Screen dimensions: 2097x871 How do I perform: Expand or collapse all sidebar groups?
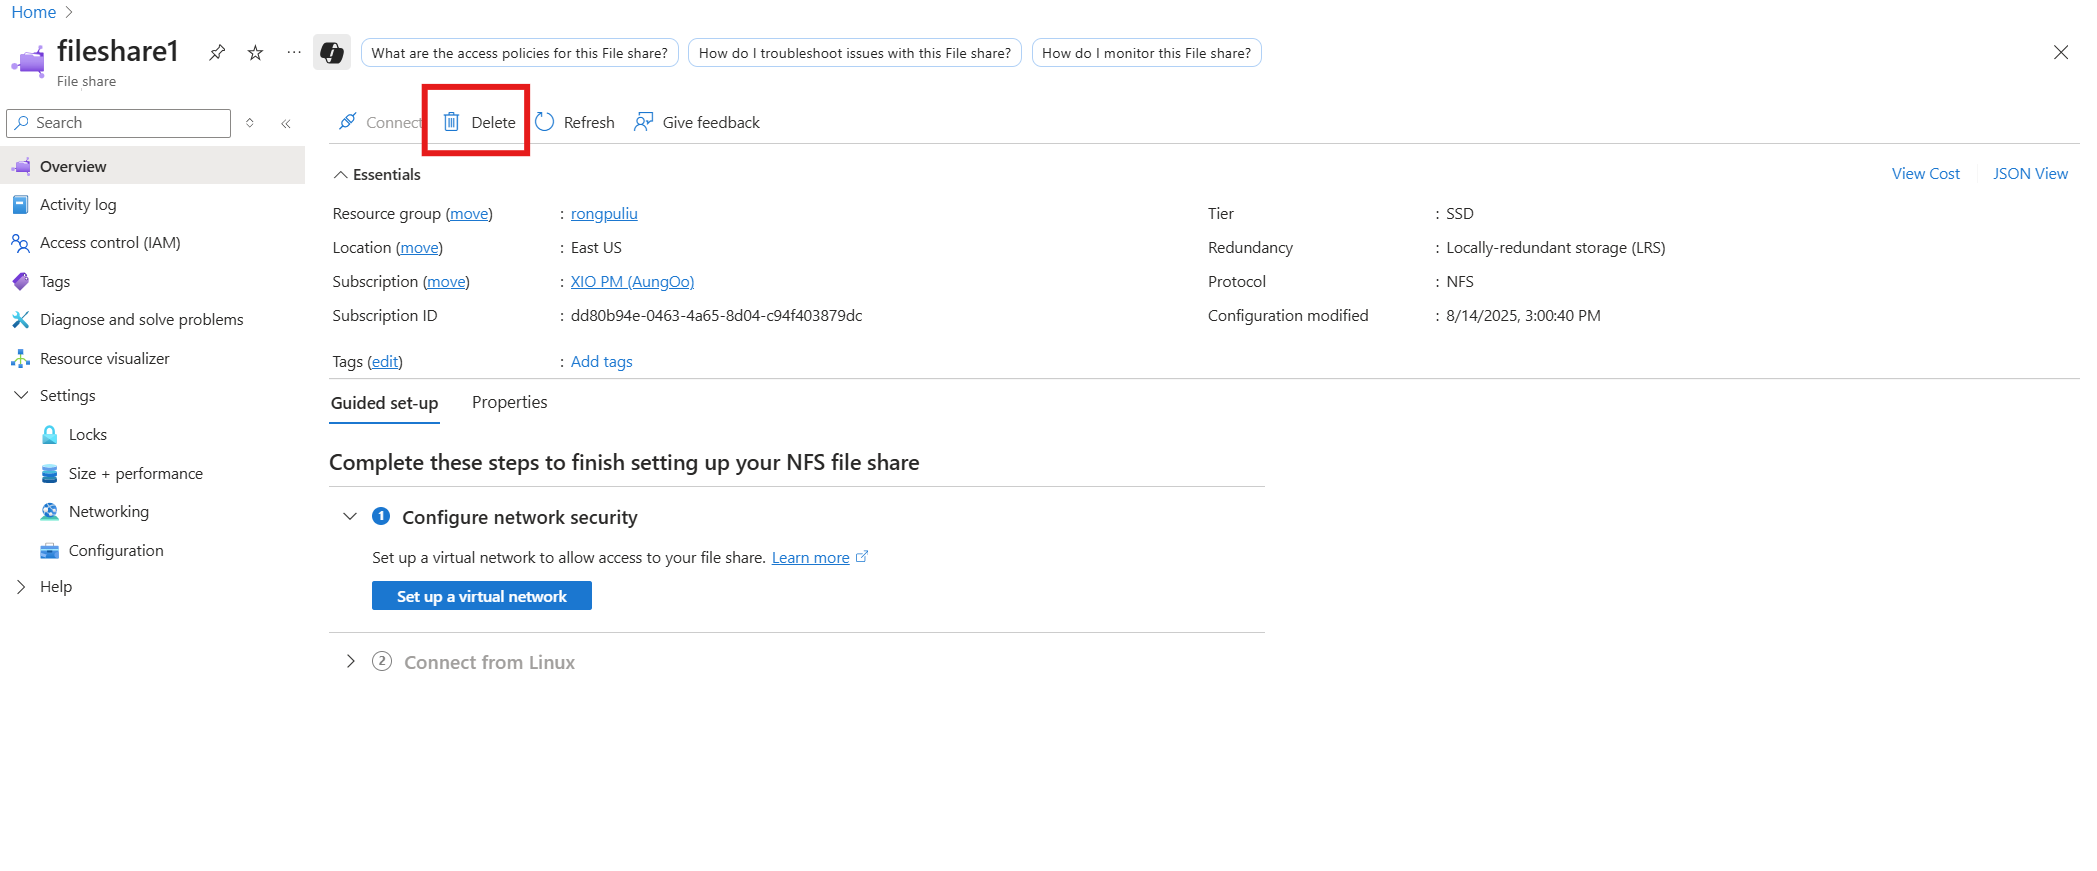tap(250, 123)
